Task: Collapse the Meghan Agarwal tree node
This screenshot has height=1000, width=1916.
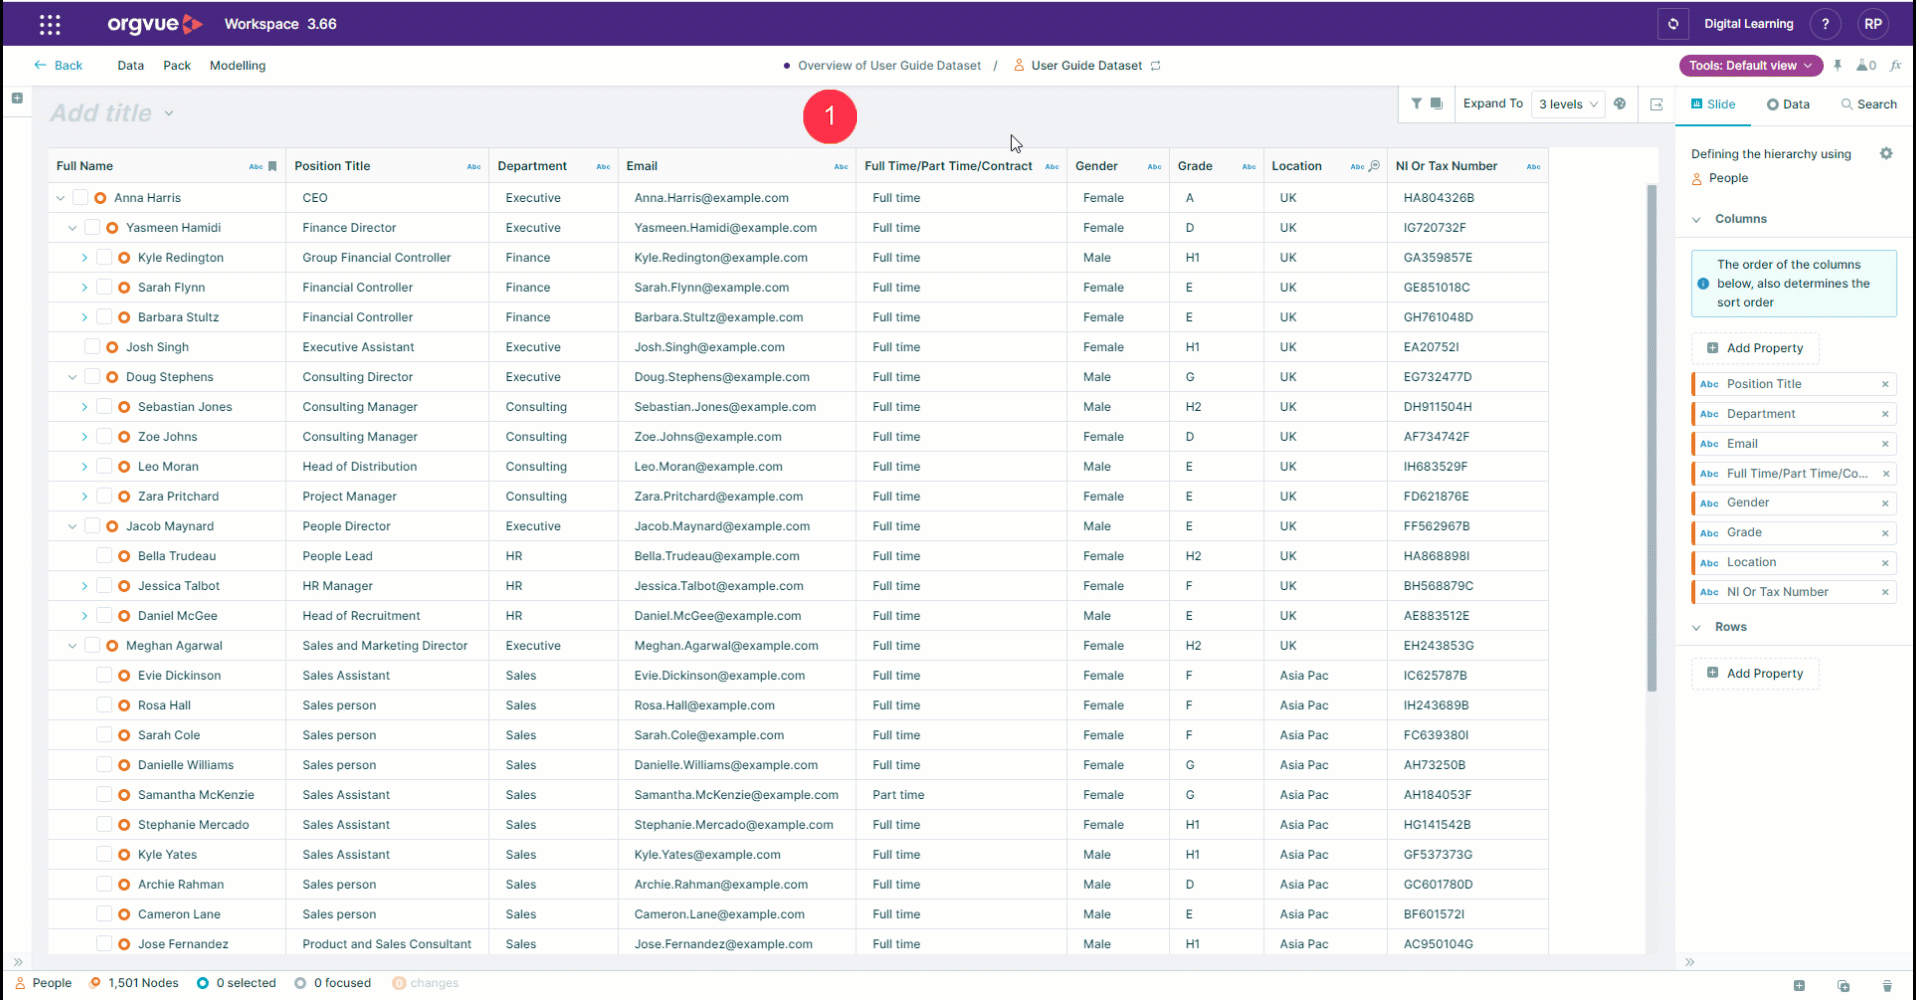Action: (x=72, y=646)
